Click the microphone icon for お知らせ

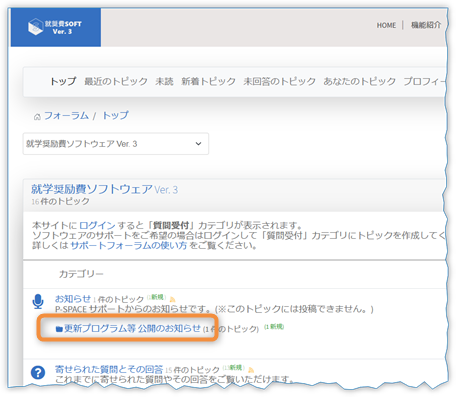(38, 302)
